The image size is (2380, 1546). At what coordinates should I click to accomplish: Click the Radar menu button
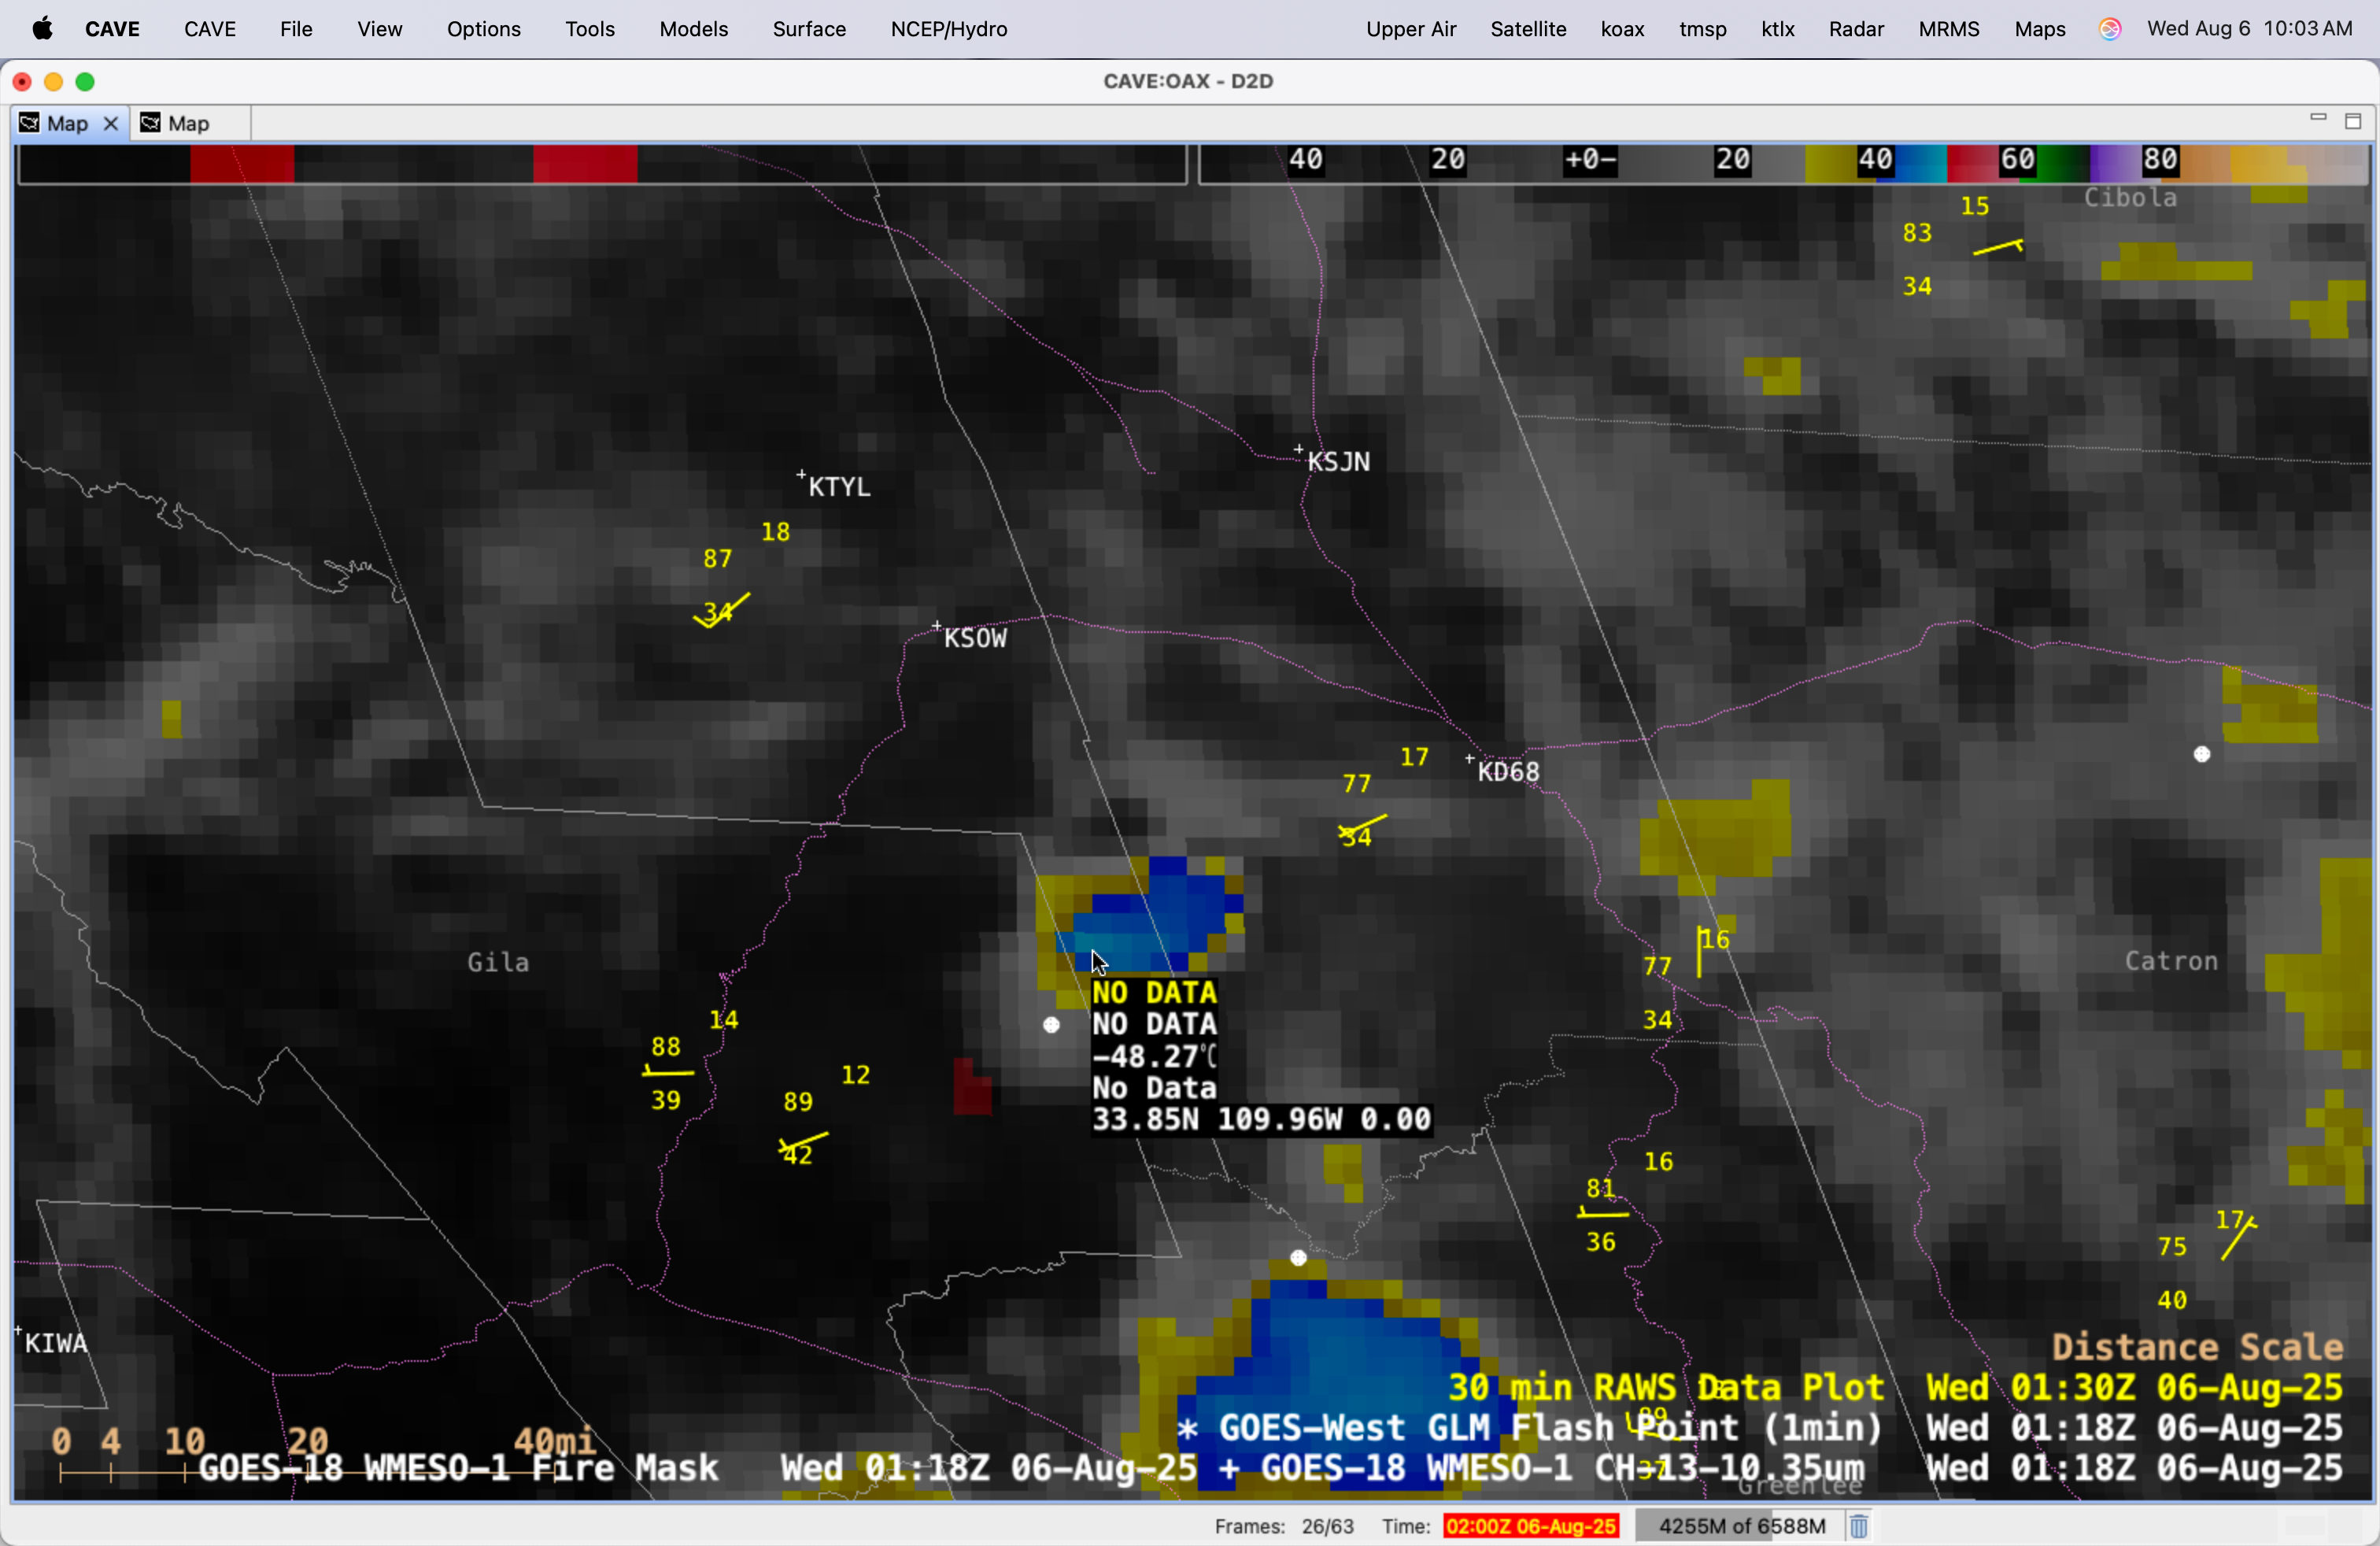[1855, 29]
